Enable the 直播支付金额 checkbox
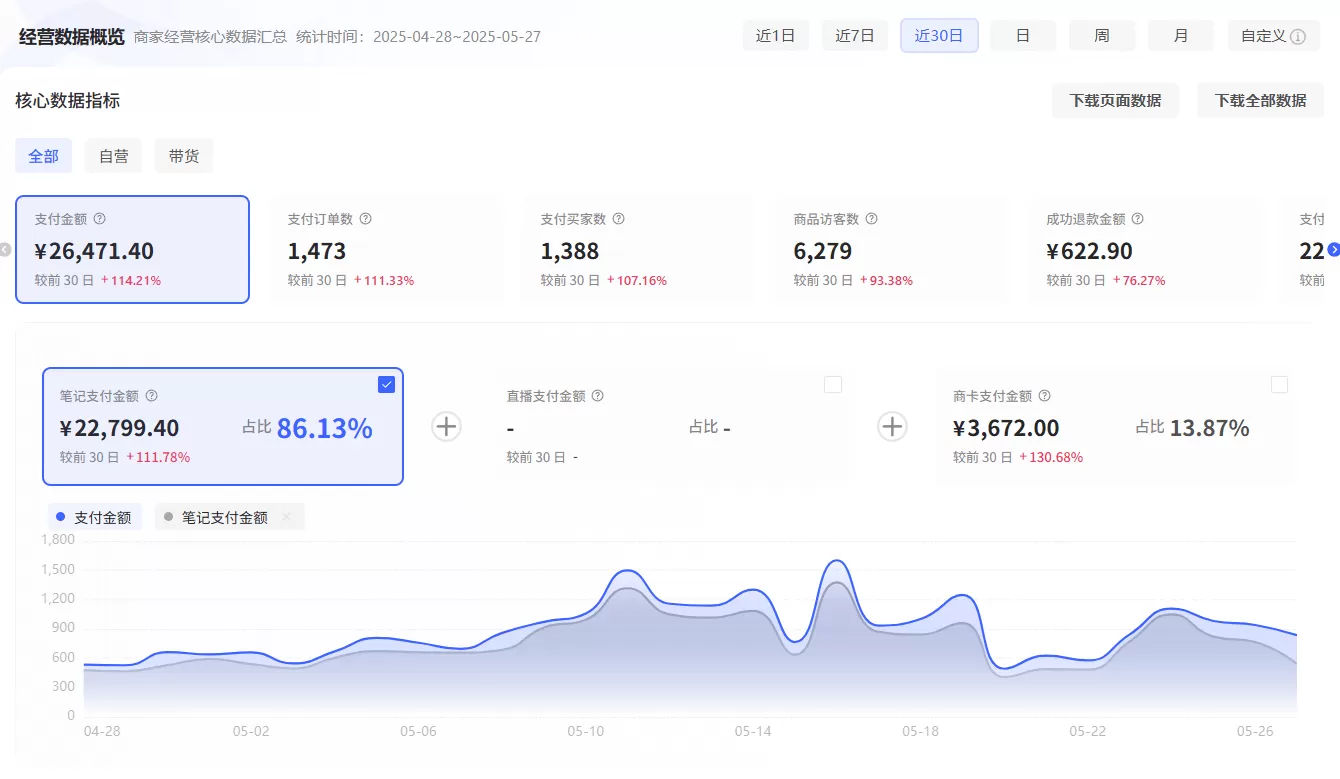The image size is (1340, 779). click(833, 383)
